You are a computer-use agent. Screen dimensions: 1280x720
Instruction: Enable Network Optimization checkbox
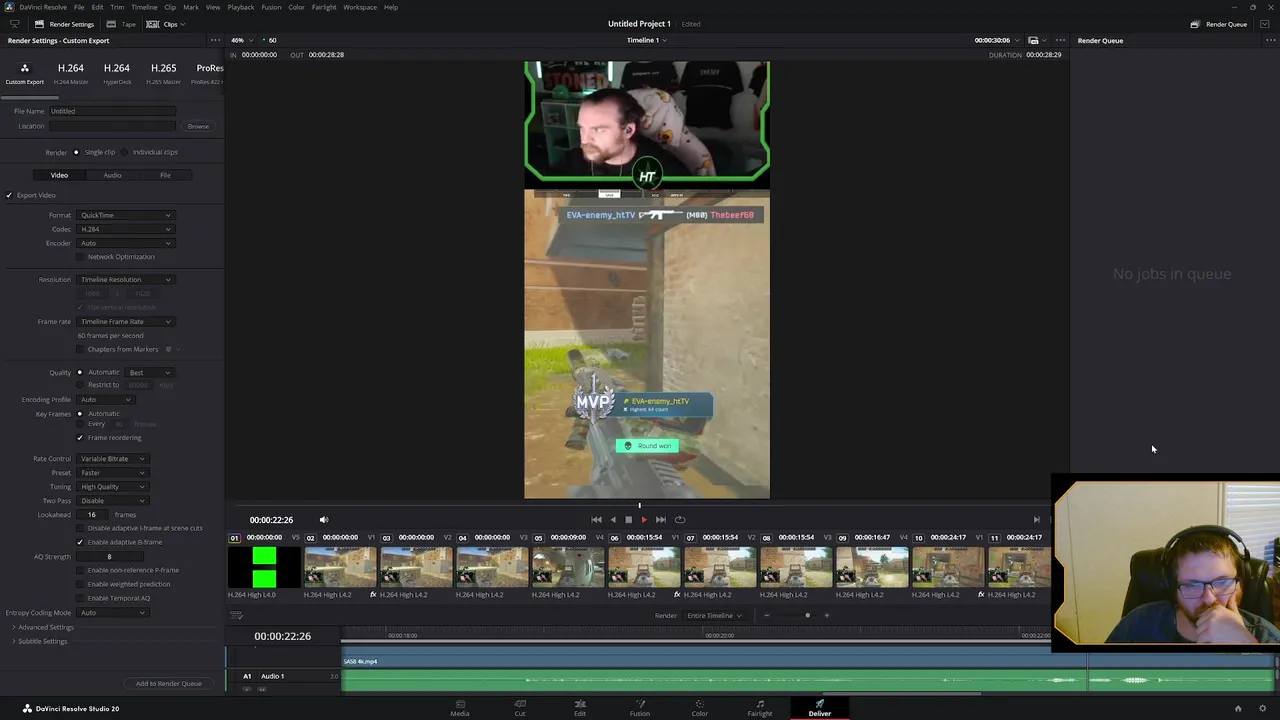[81, 257]
